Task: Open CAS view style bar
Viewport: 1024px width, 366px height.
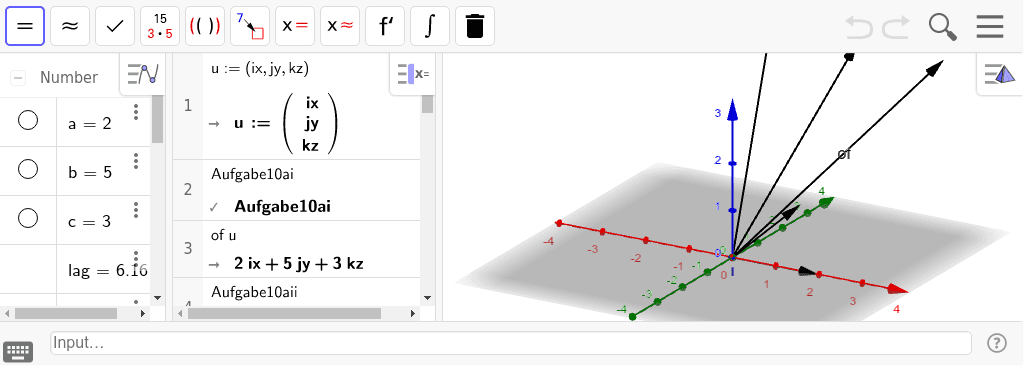Action: [413, 74]
